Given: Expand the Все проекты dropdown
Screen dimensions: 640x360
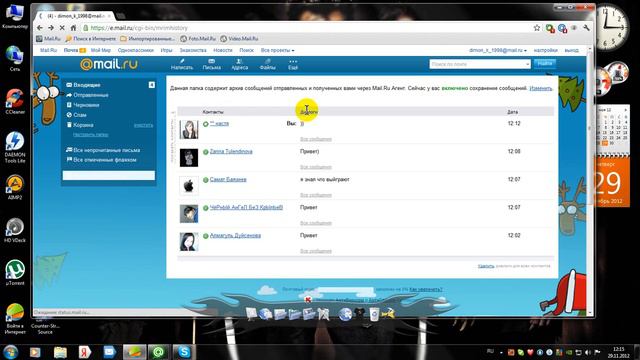Looking at the screenshot, I should pos(277,50).
